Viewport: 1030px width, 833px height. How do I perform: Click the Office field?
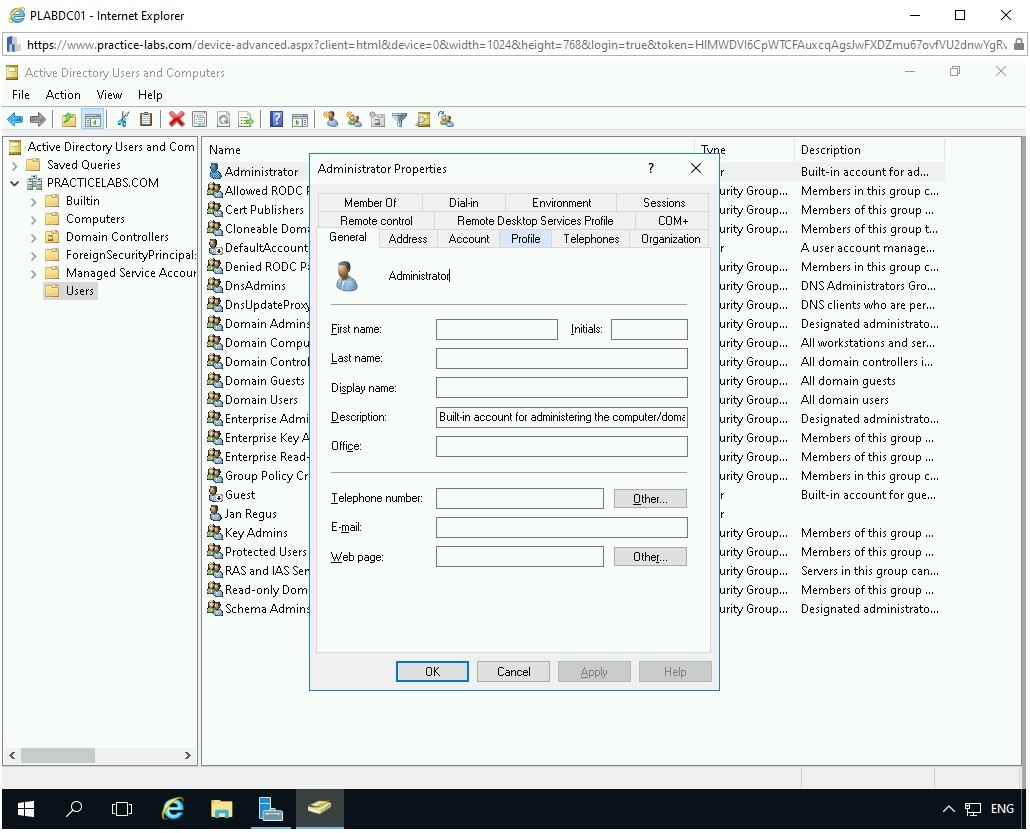click(562, 446)
